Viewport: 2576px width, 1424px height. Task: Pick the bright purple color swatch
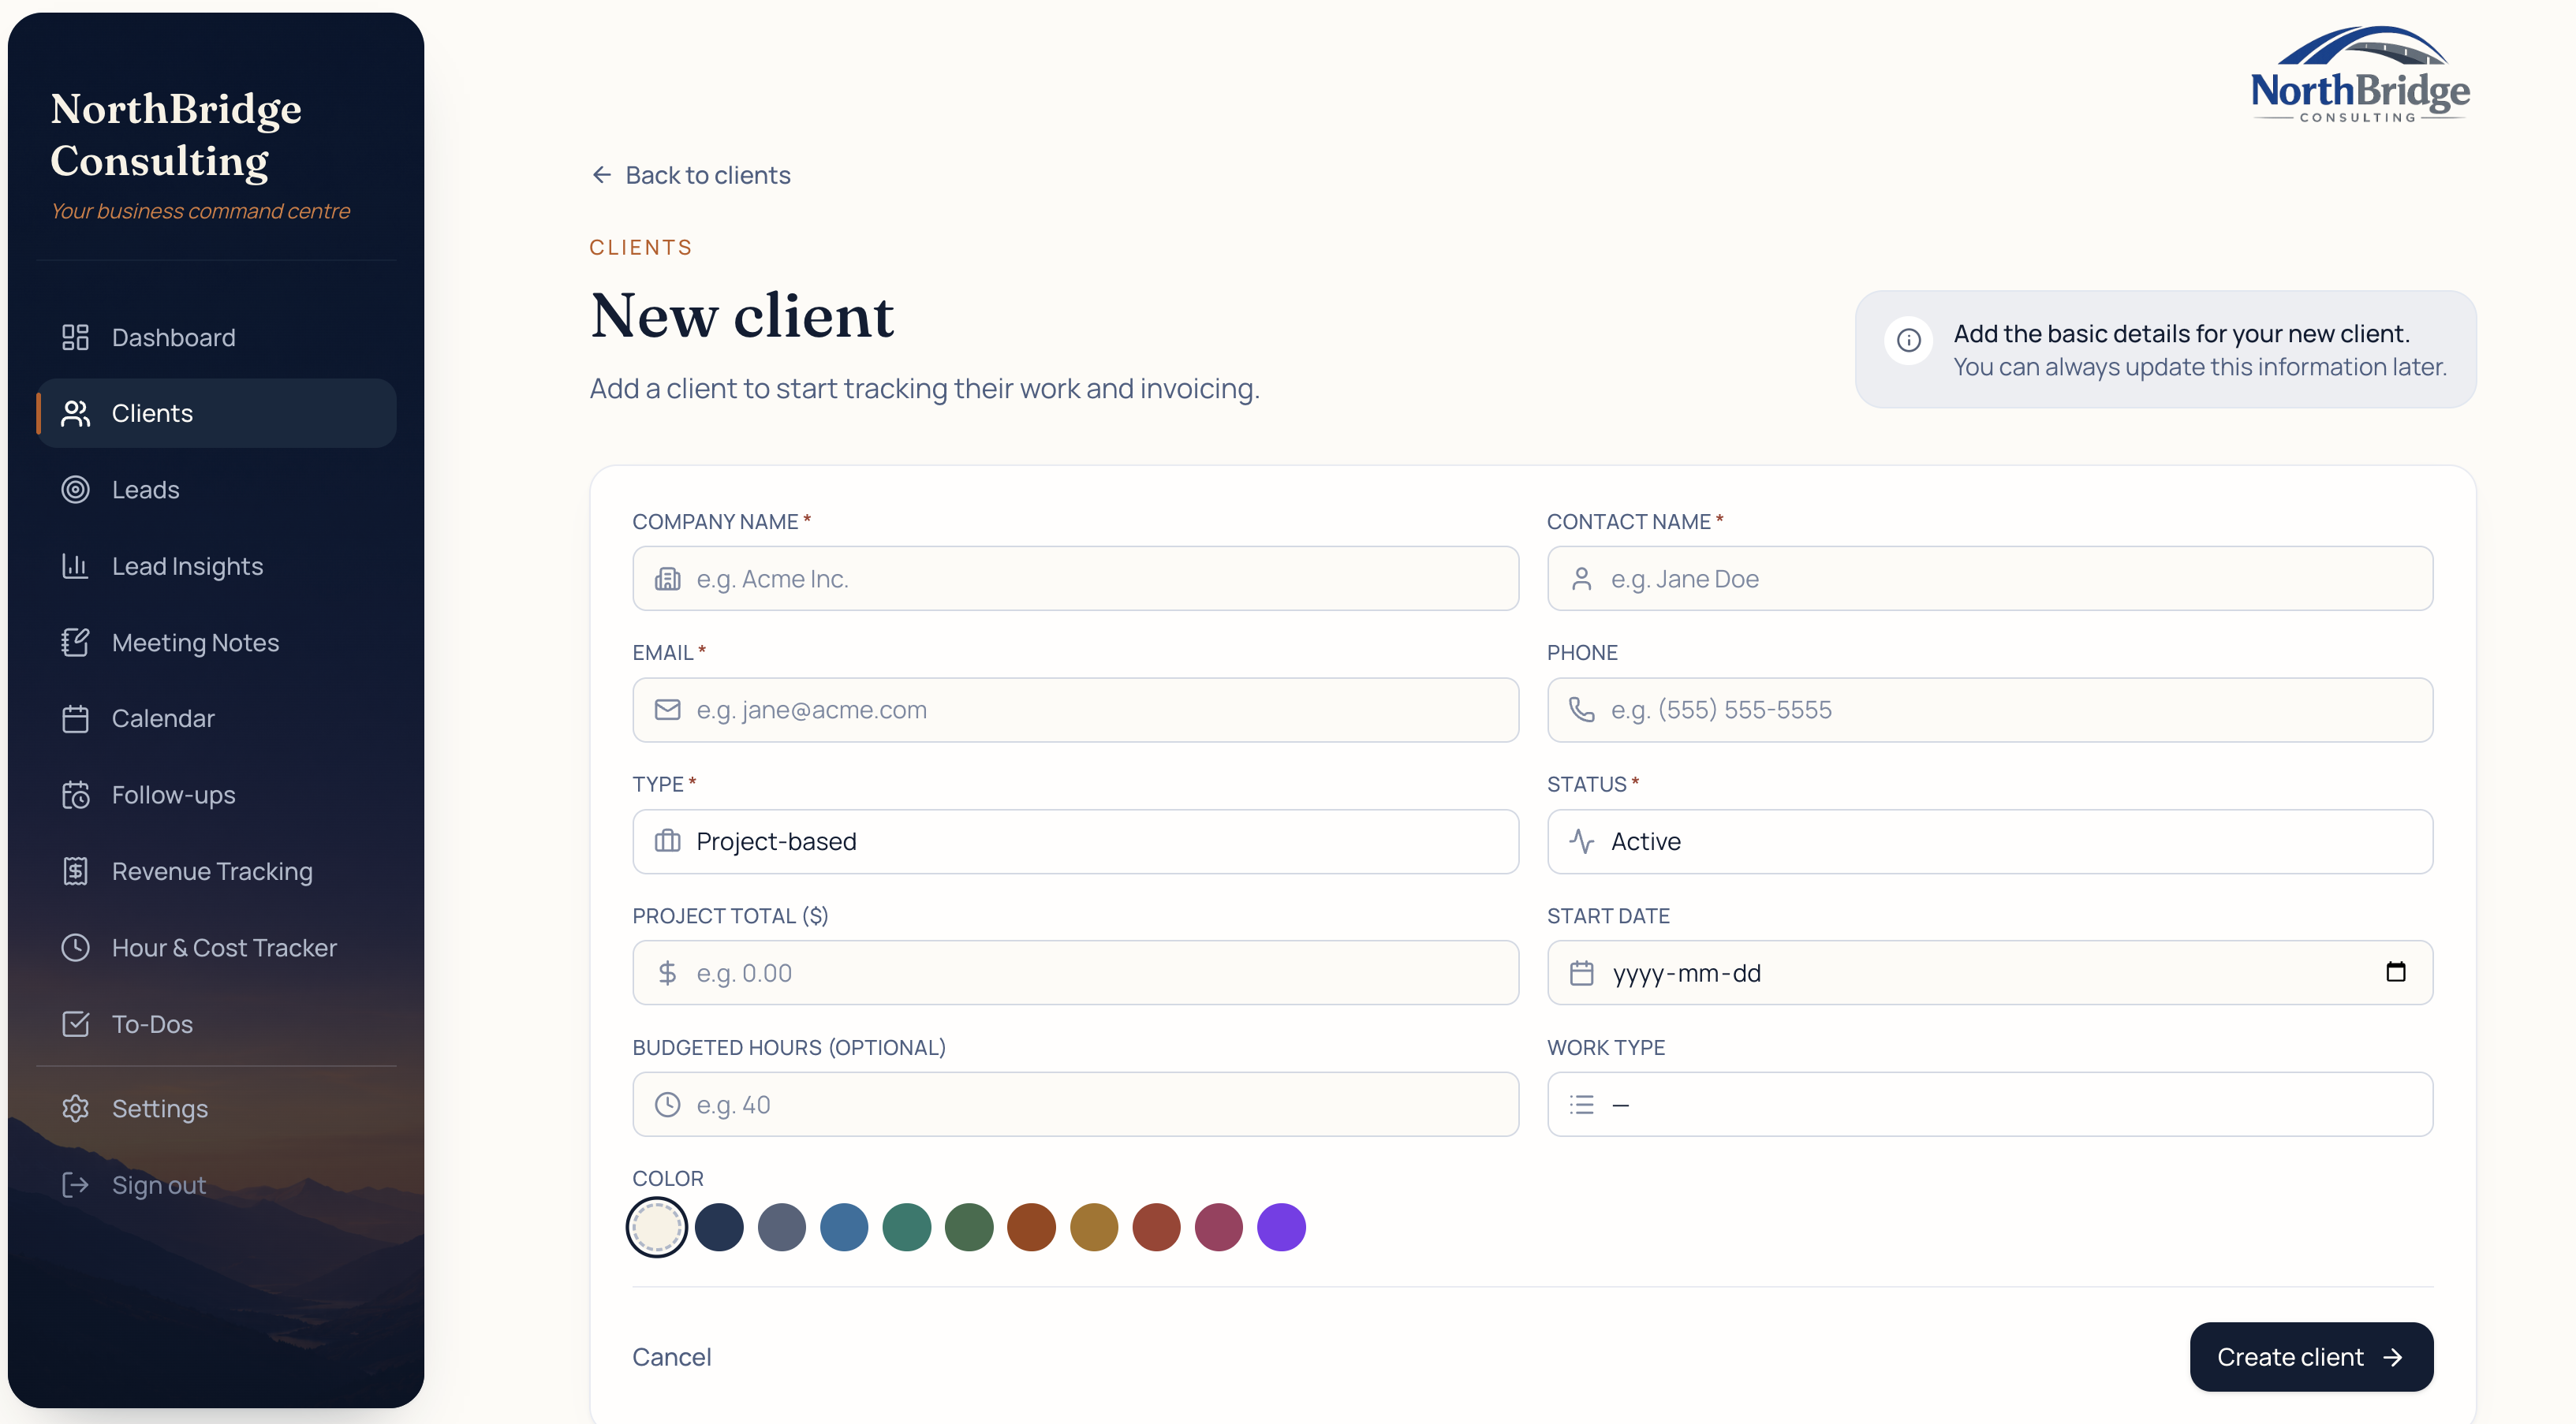[1281, 1227]
